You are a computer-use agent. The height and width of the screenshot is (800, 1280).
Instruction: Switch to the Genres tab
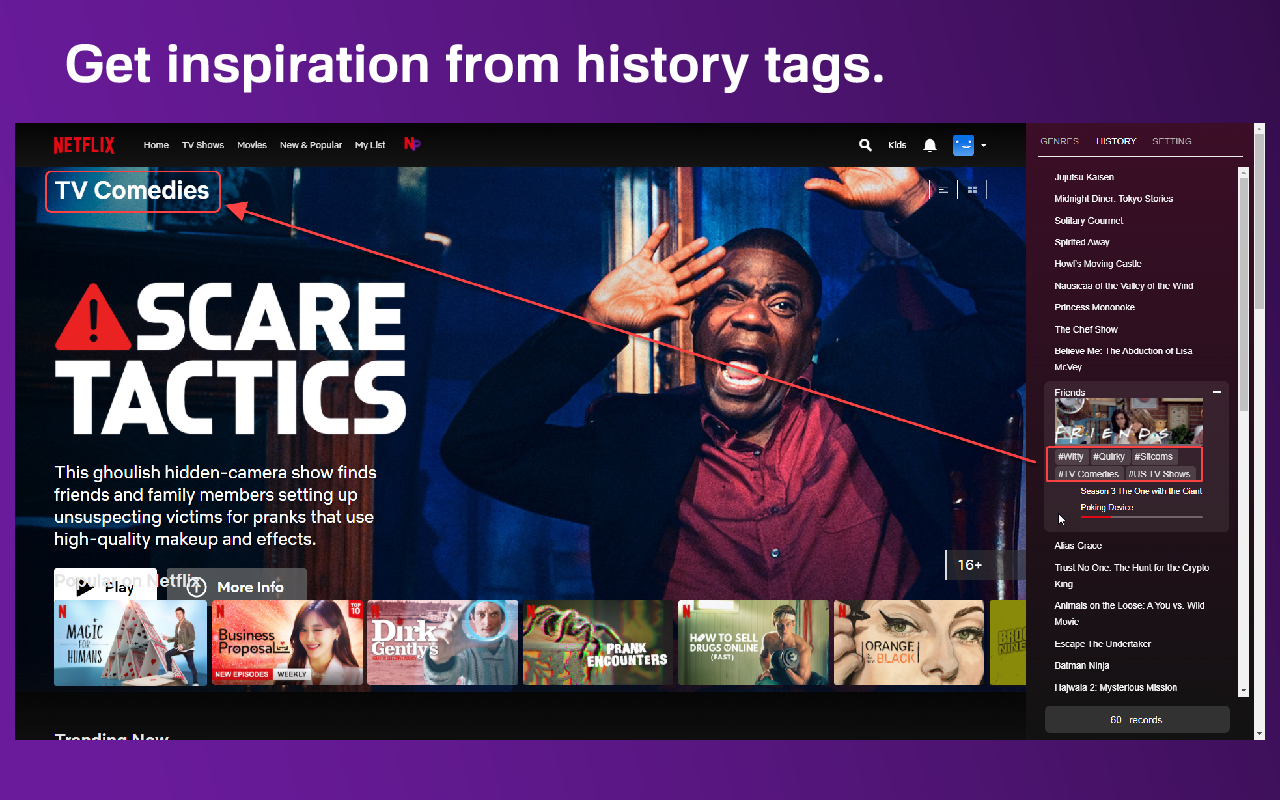point(1059,141)
